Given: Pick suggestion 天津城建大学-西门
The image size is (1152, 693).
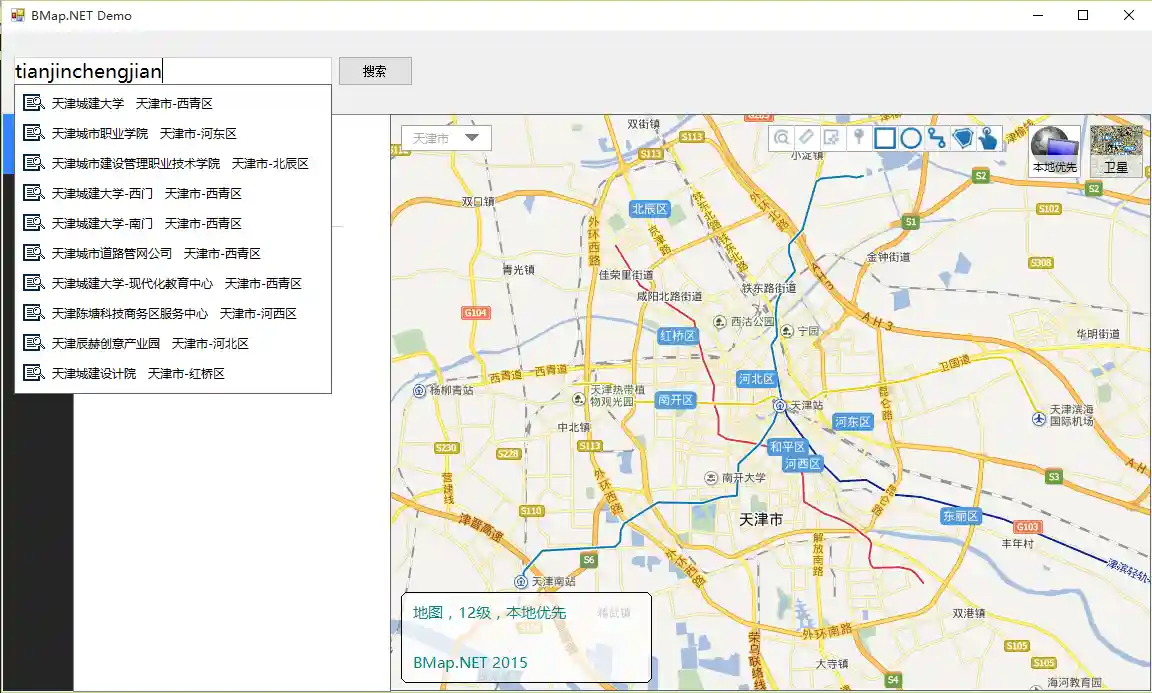Looking at the screenshot, I should click(146, 193).
